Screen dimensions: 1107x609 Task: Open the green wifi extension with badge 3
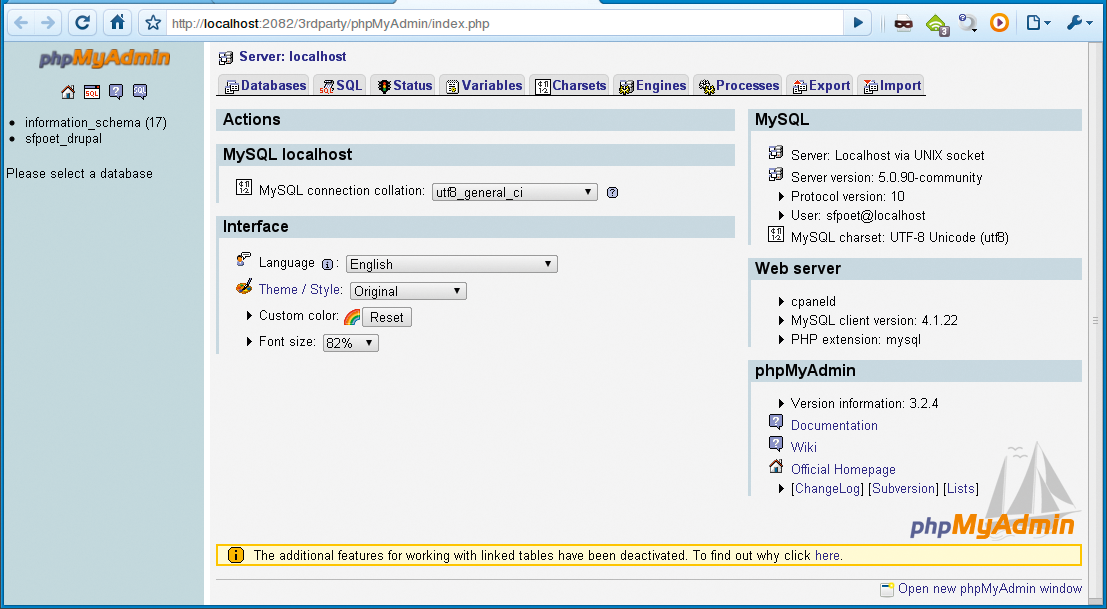tap(937, 24)
